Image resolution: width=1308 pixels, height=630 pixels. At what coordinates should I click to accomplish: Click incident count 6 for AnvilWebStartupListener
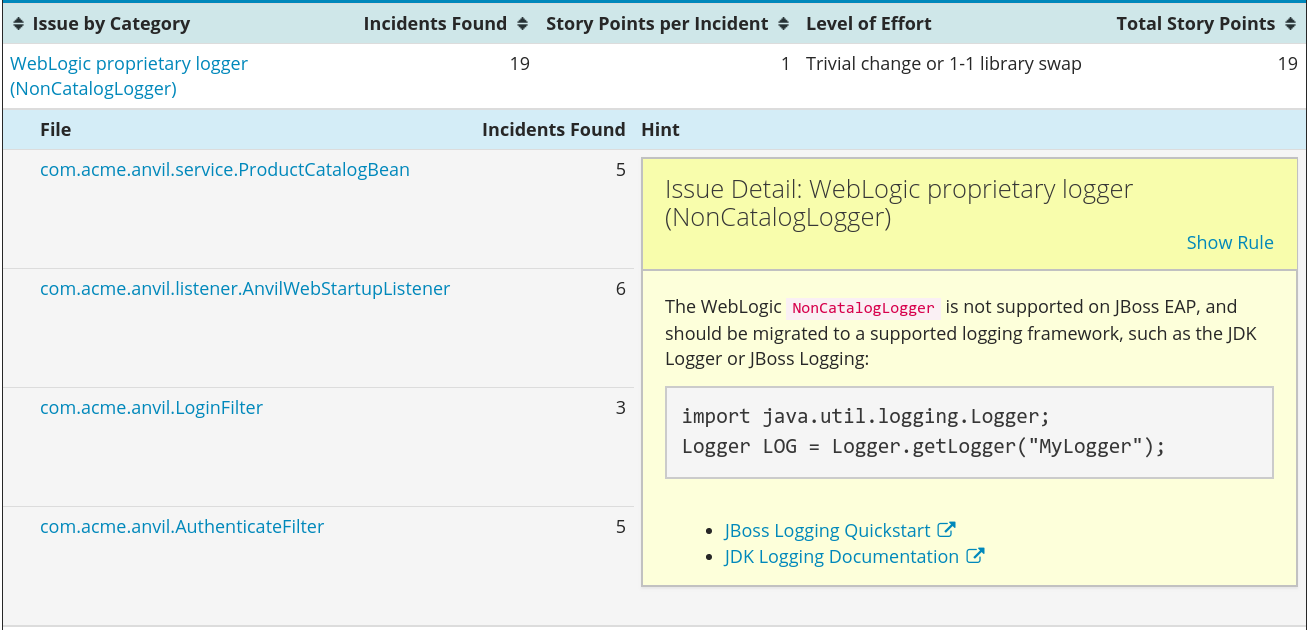[x=621, y=289]
